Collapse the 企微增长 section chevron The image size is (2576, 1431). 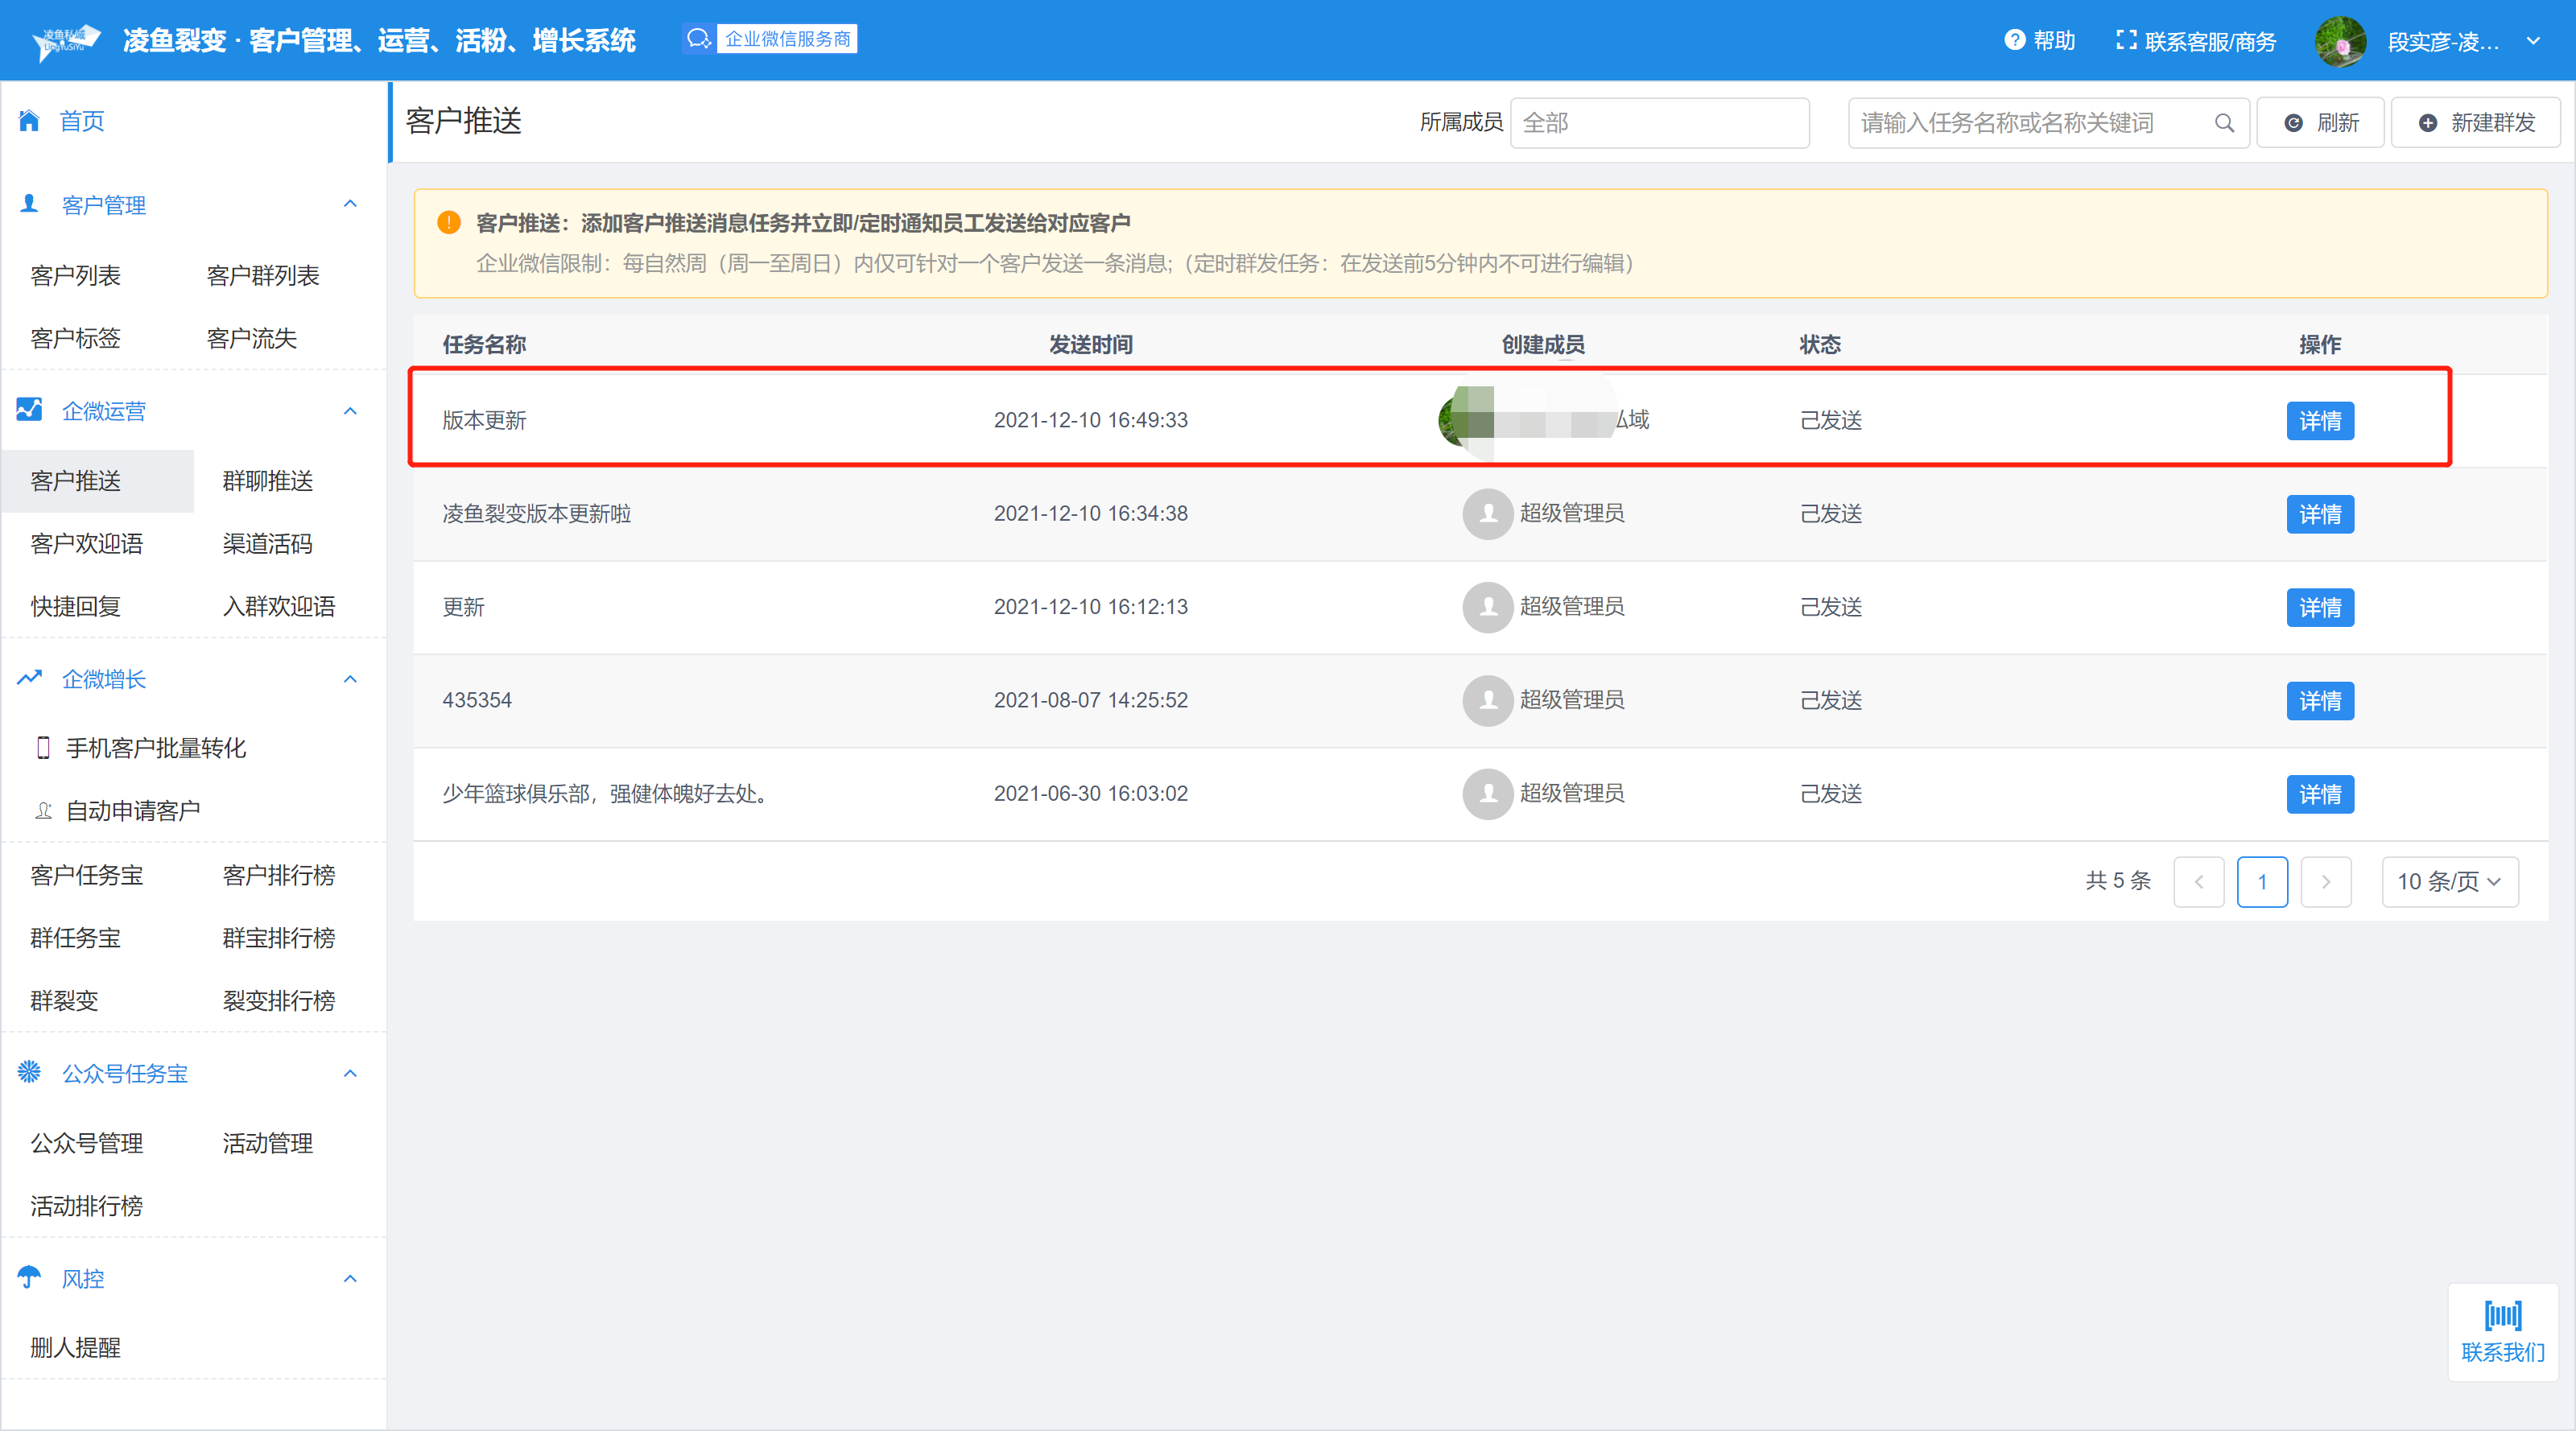point(350,679)
